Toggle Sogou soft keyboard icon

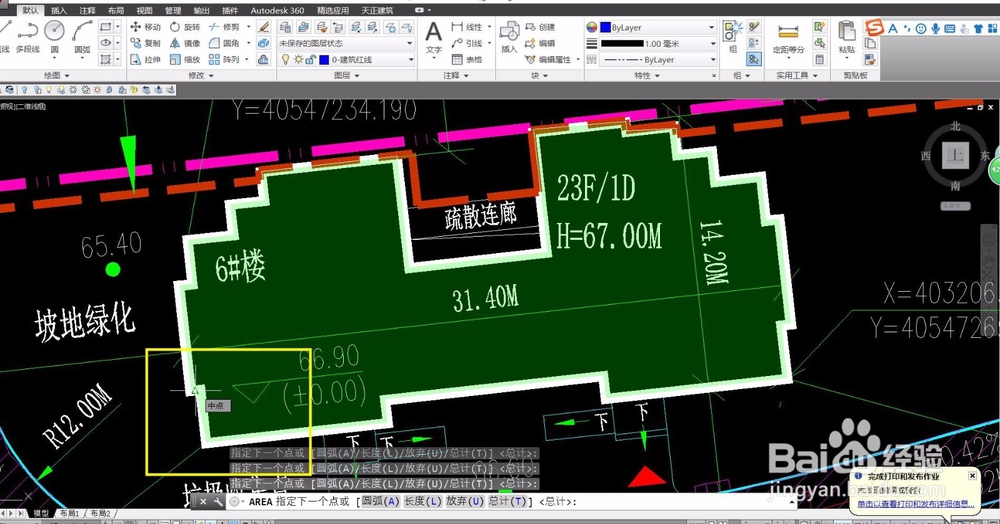[950, 28]
